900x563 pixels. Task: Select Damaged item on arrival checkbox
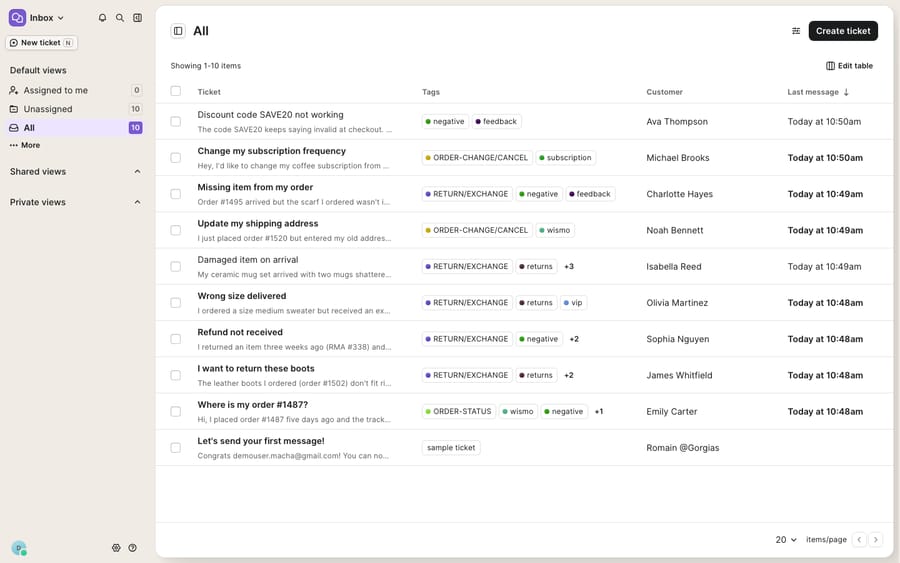pyautogui.click(x=176, y=266)
